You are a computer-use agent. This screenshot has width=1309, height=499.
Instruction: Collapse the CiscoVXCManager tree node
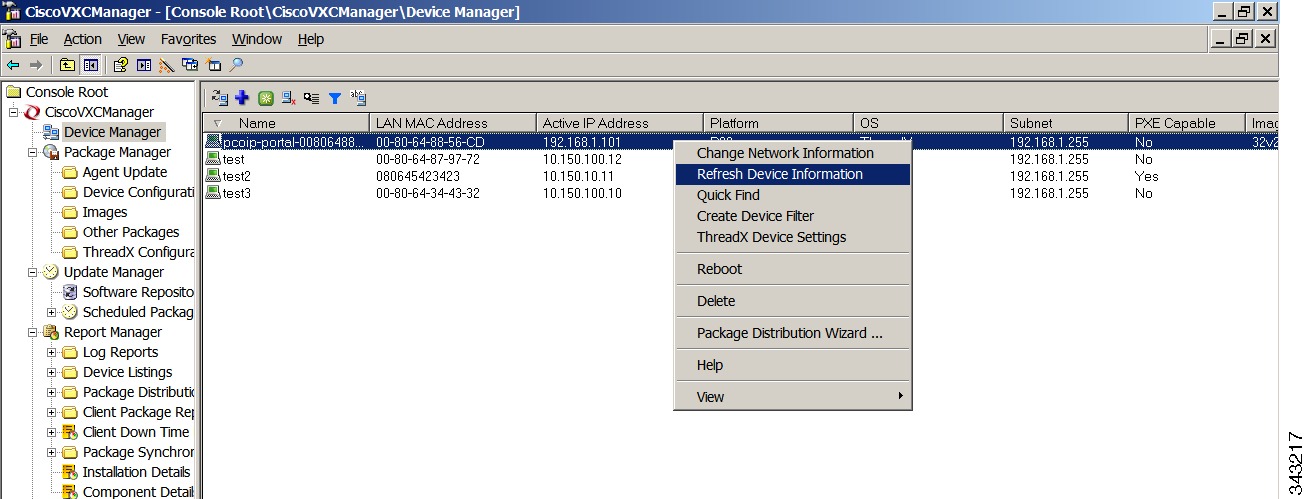click(x=14, y=112)
